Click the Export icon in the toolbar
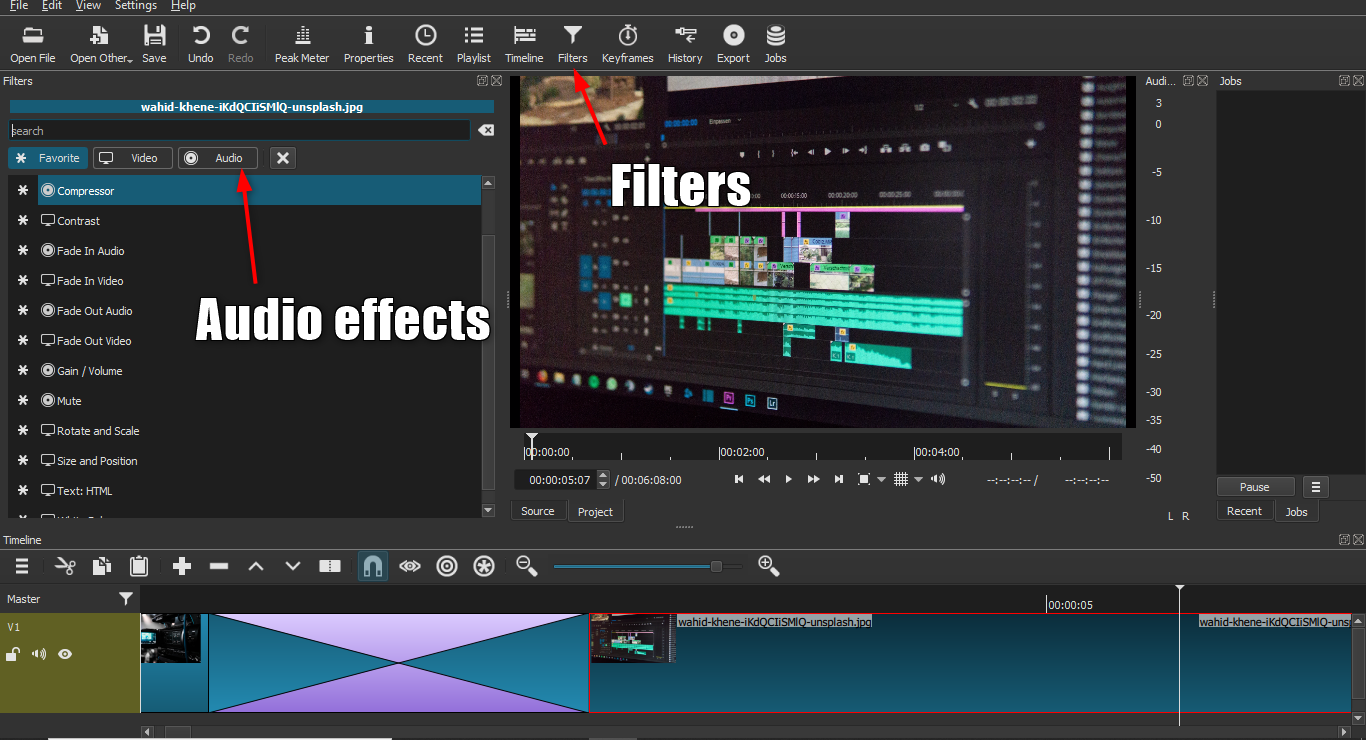Screen dimensions: 1366x740 [x=733, y=42]
